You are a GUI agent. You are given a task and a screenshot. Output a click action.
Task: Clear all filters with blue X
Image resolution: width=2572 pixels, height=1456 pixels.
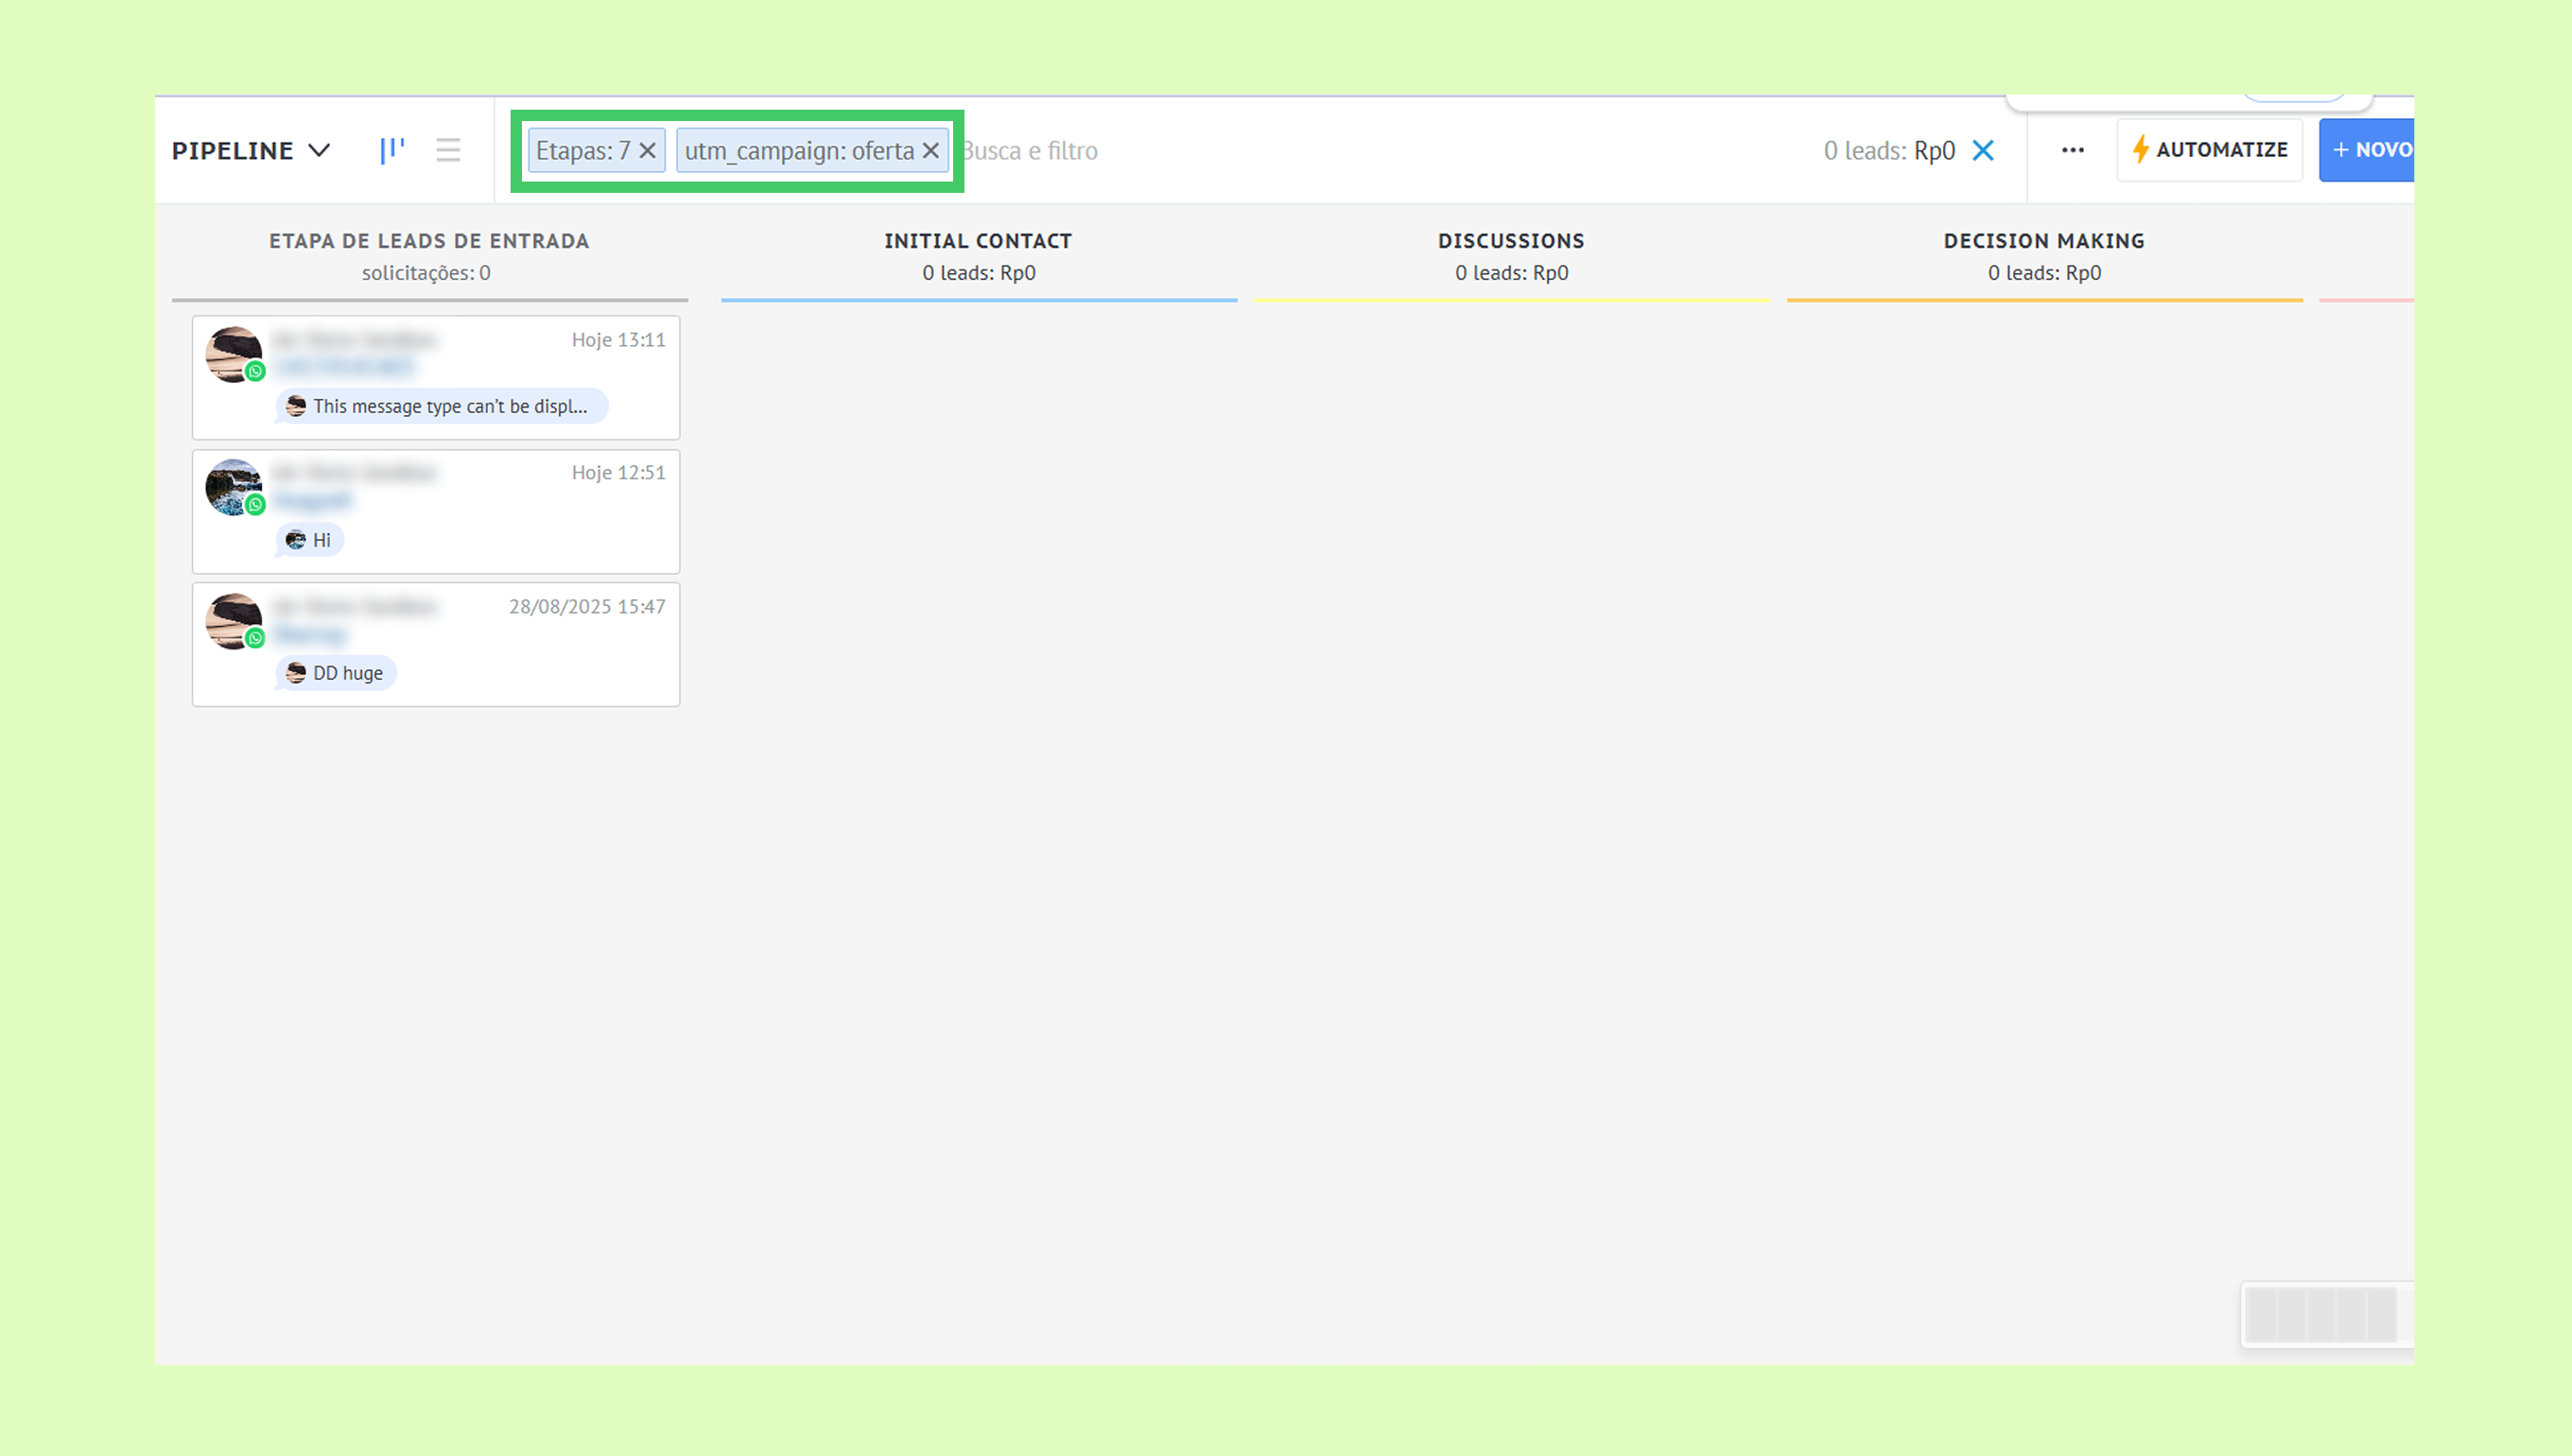click(x=1983, y=150)
